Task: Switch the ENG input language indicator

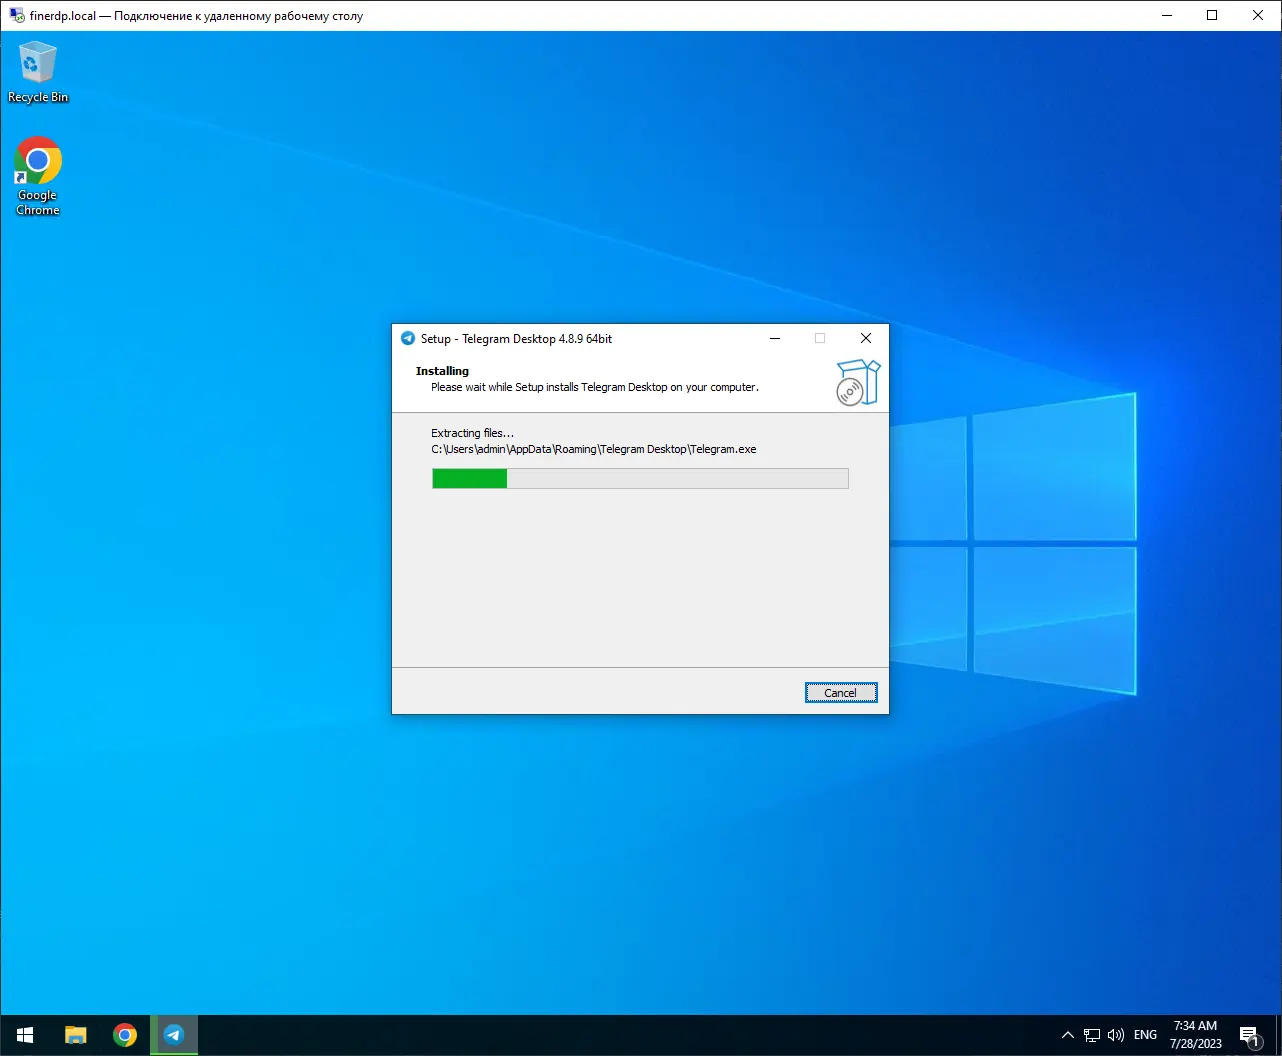Action: (1146, 1035)
